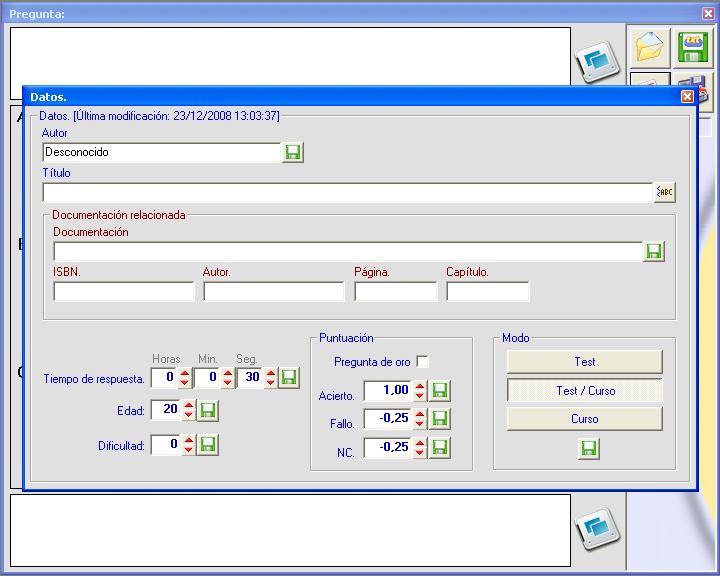Select the Curso mode button
Image resolution: width=720 pixels, height=576 pixels.
[585, 418]
